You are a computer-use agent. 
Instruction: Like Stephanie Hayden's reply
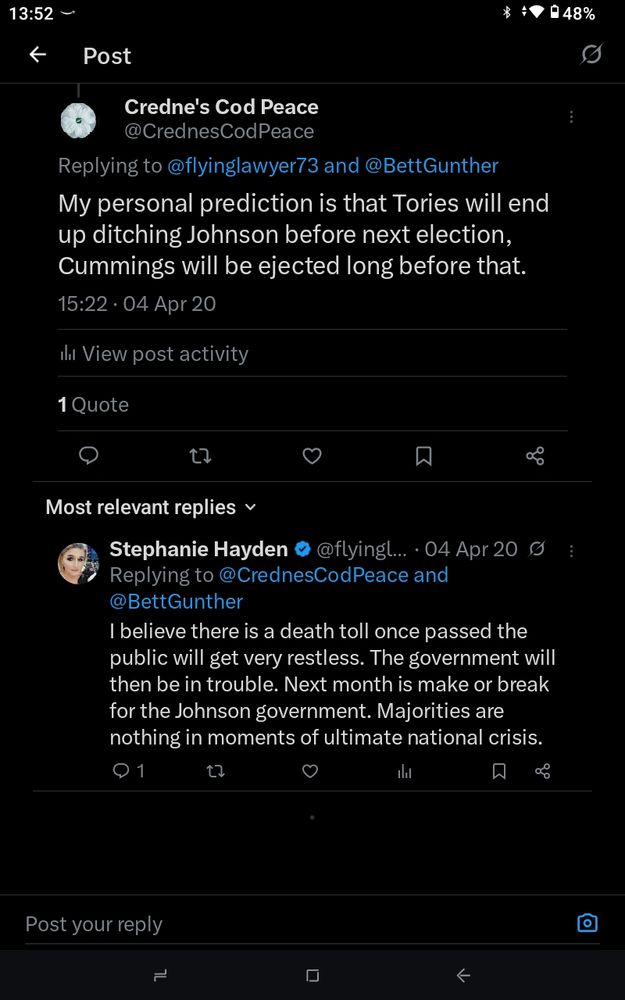310,771
